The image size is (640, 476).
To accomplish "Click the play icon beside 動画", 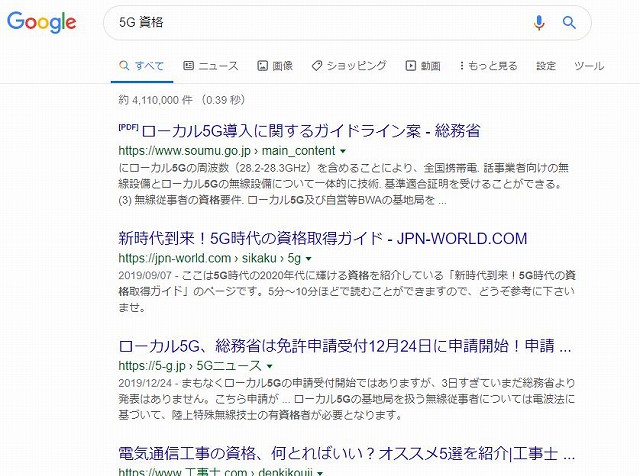I will tap(411, 65).
